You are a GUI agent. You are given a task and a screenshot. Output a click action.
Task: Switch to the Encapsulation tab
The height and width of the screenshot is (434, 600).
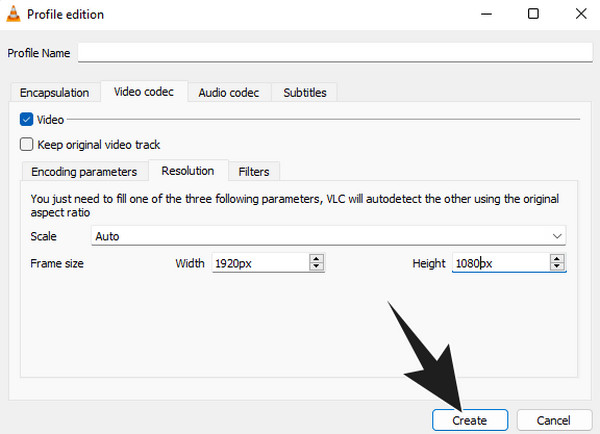tap(54, 93)
